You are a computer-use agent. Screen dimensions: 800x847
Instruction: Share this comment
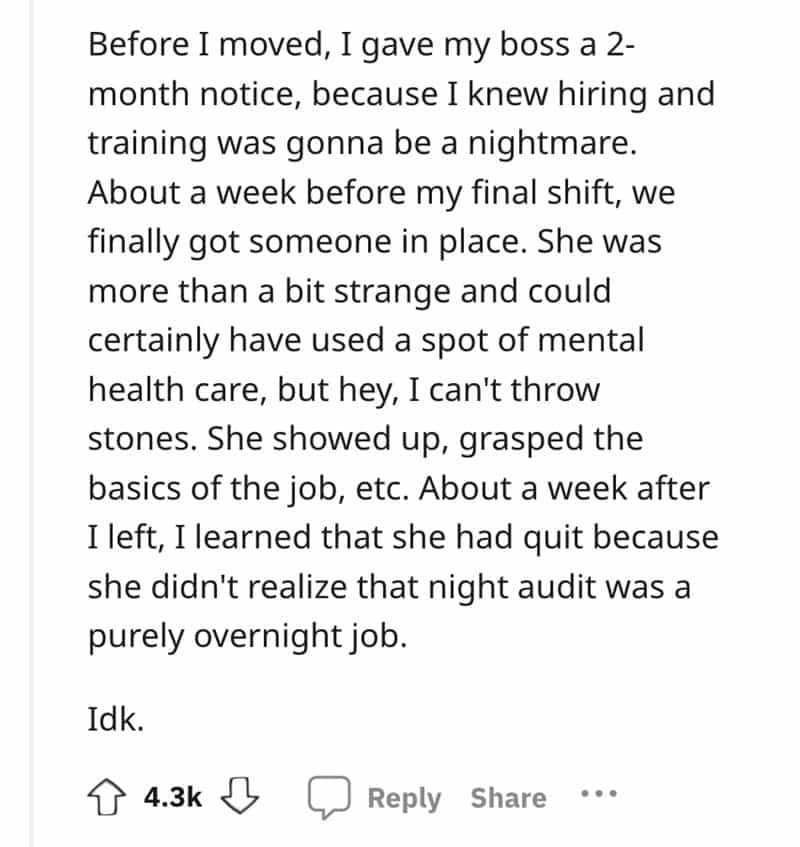[x=508, y=798]
